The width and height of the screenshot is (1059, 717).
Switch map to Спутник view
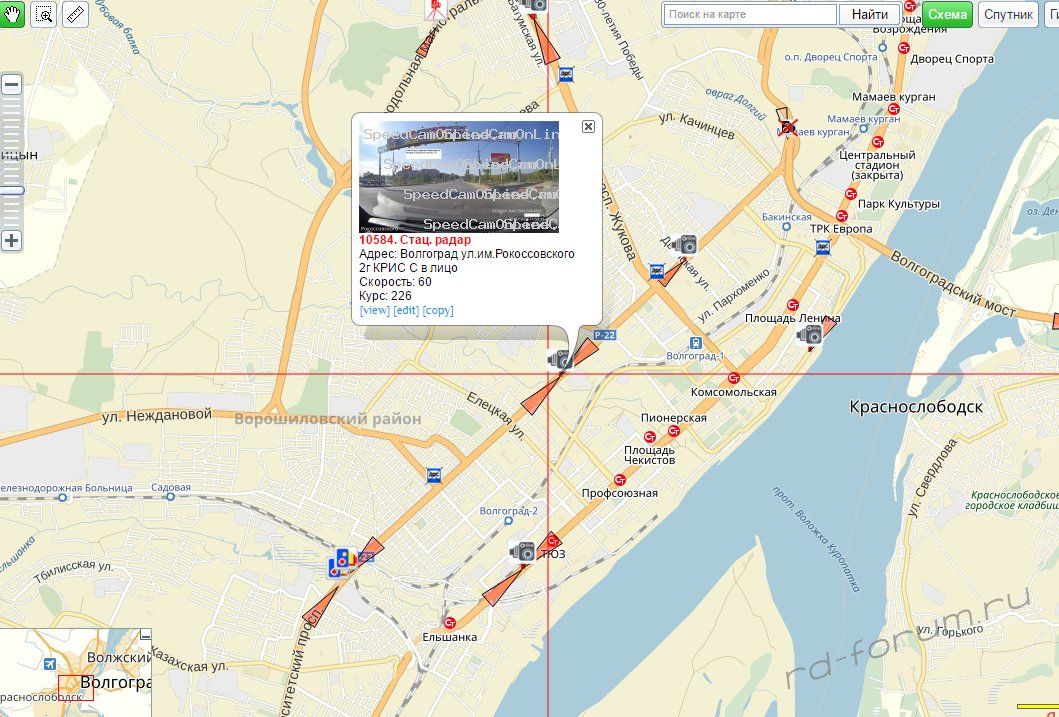pos(1008,14)
